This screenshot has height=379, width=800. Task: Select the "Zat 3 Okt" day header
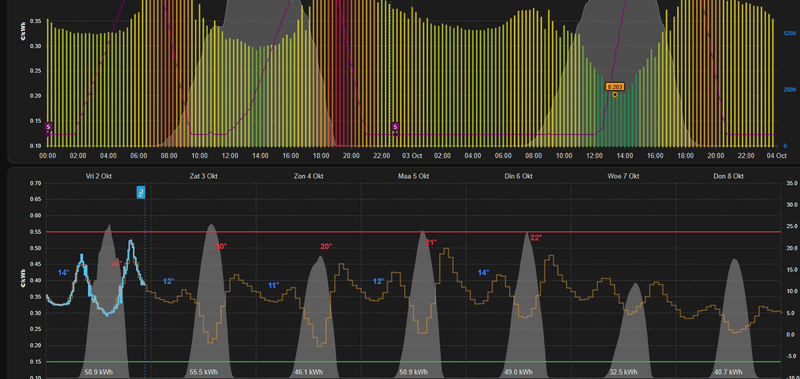tap(204, 176)
